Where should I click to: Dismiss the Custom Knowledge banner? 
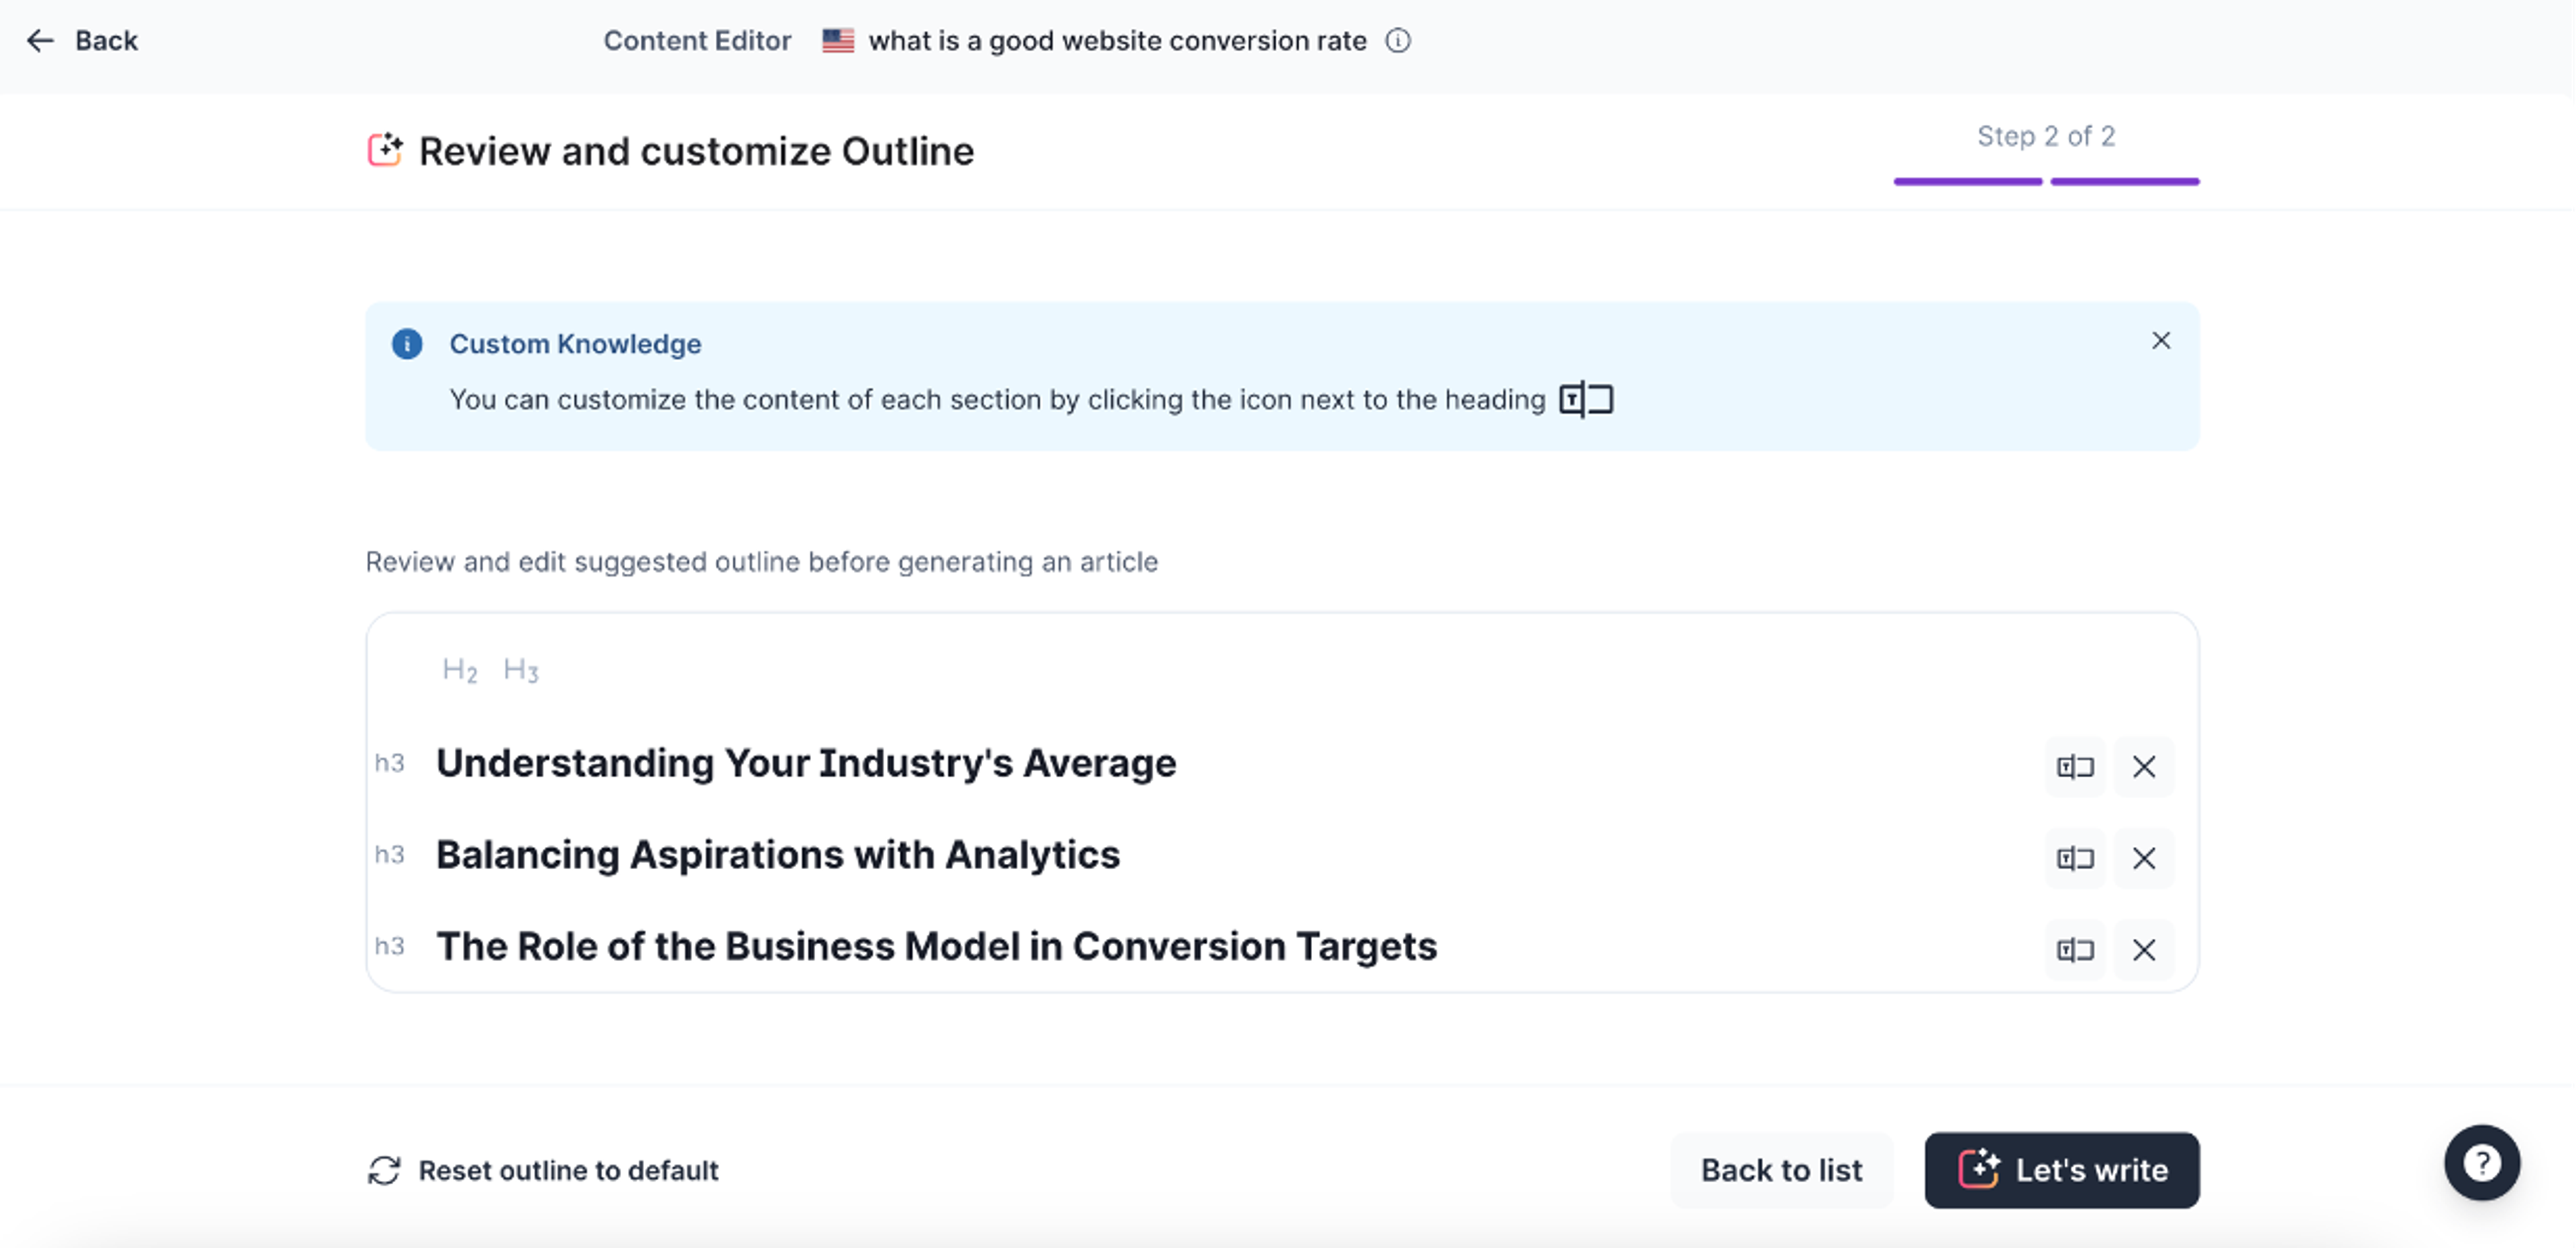pos(2160,341)
